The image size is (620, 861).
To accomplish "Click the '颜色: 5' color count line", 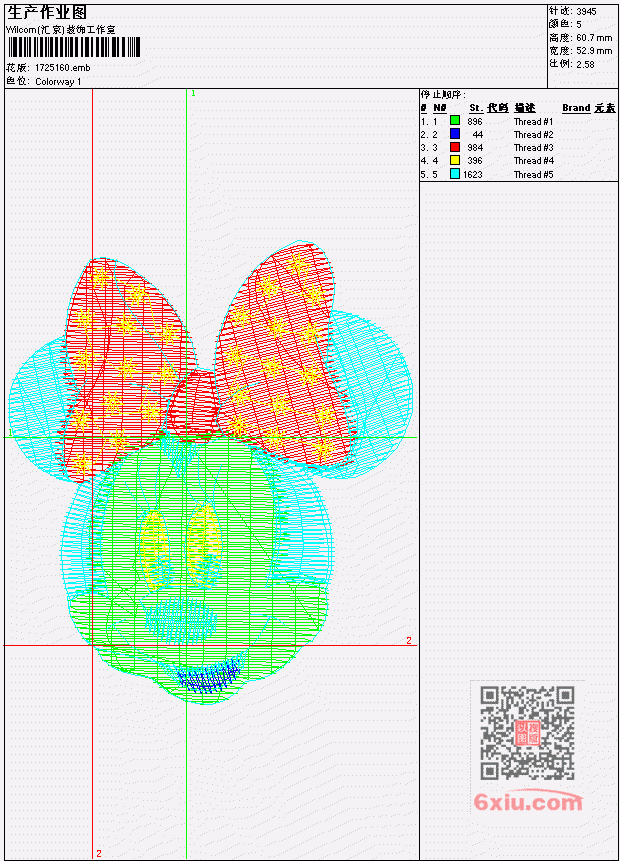I will [x=565, y=24].
